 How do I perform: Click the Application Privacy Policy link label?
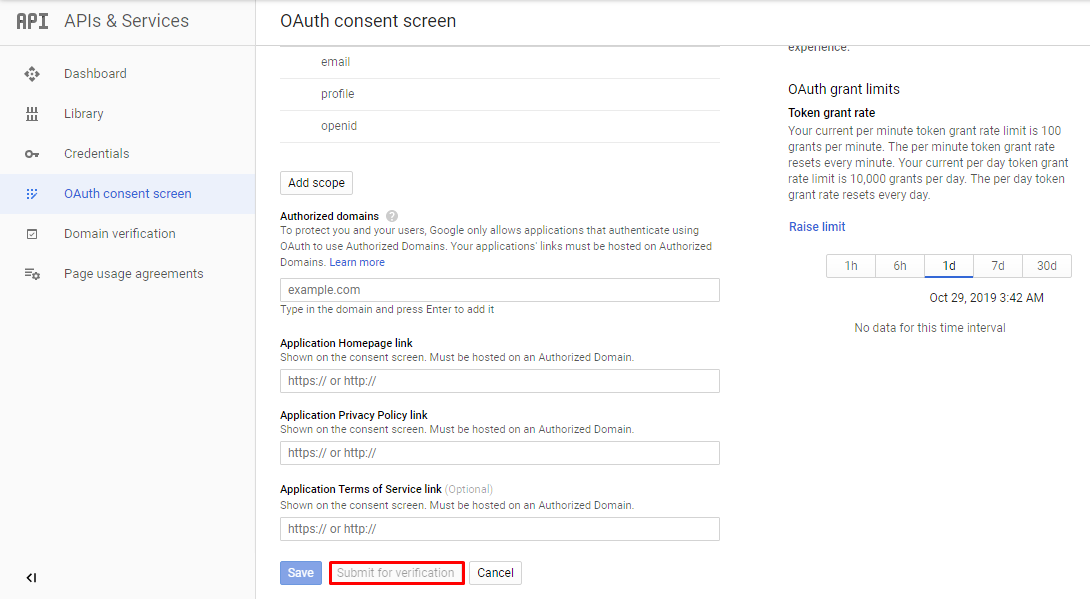click(x=354, y=415)
